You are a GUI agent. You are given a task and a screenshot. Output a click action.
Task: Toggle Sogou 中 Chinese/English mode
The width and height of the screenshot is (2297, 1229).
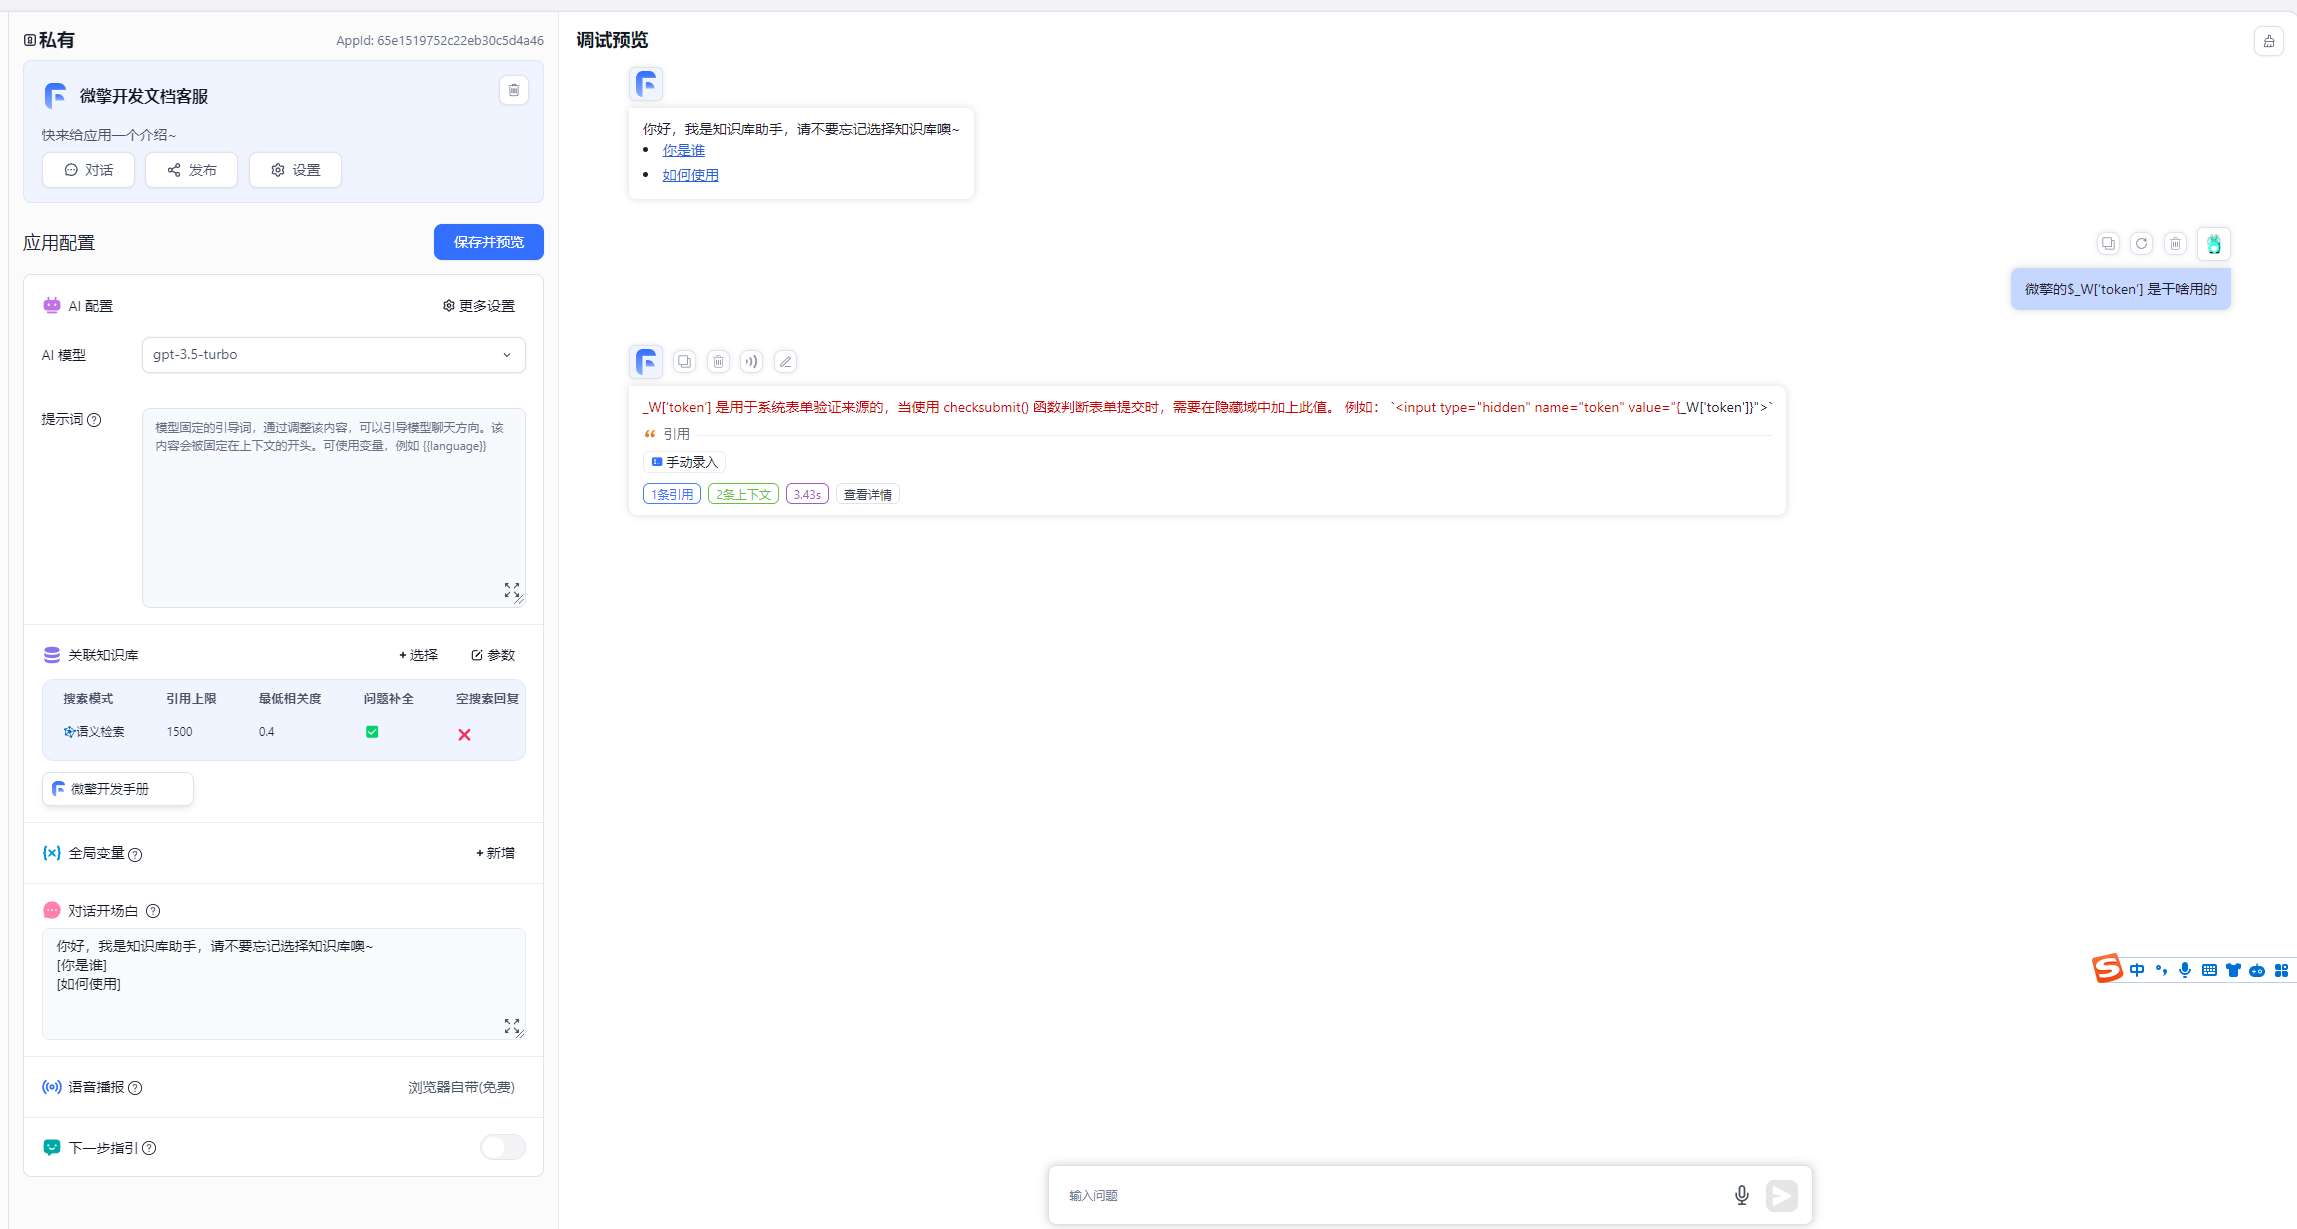coord(2137,970)
